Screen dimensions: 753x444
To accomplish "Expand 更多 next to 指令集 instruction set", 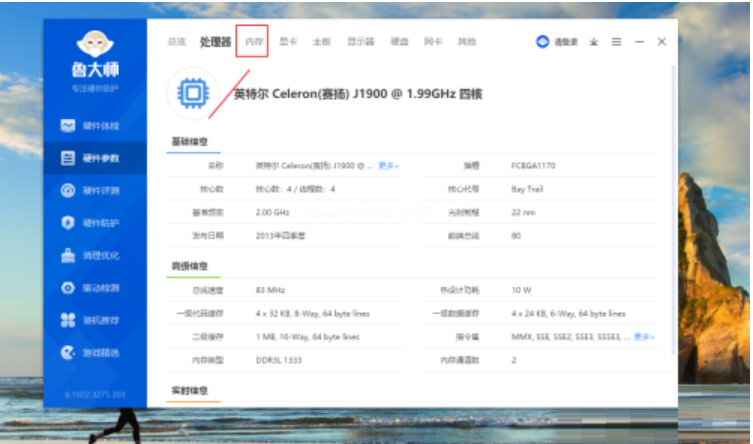I will coord(644,337).
